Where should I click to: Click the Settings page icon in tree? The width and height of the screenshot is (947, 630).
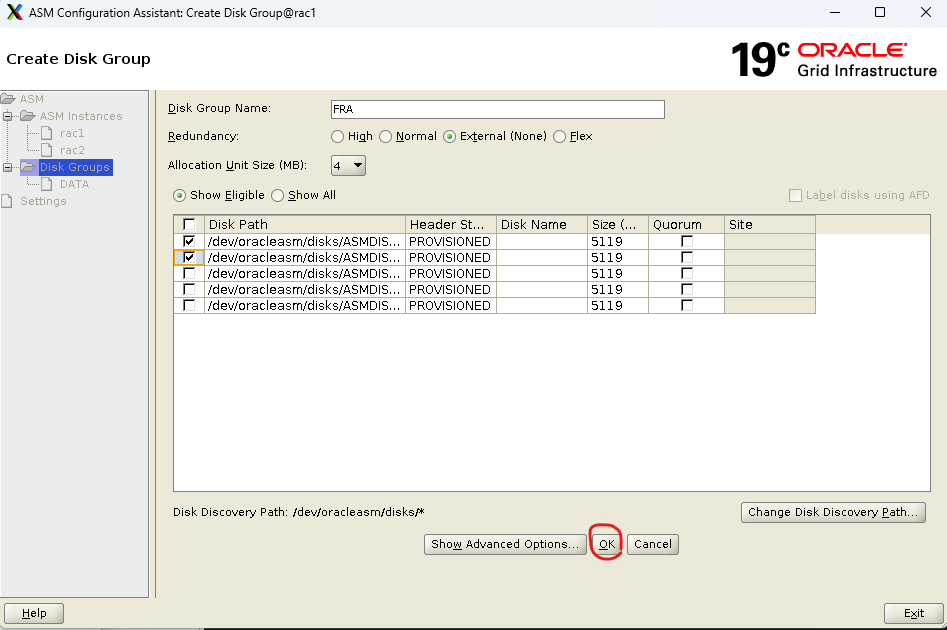pyautogui.click(x=7, y=201)
